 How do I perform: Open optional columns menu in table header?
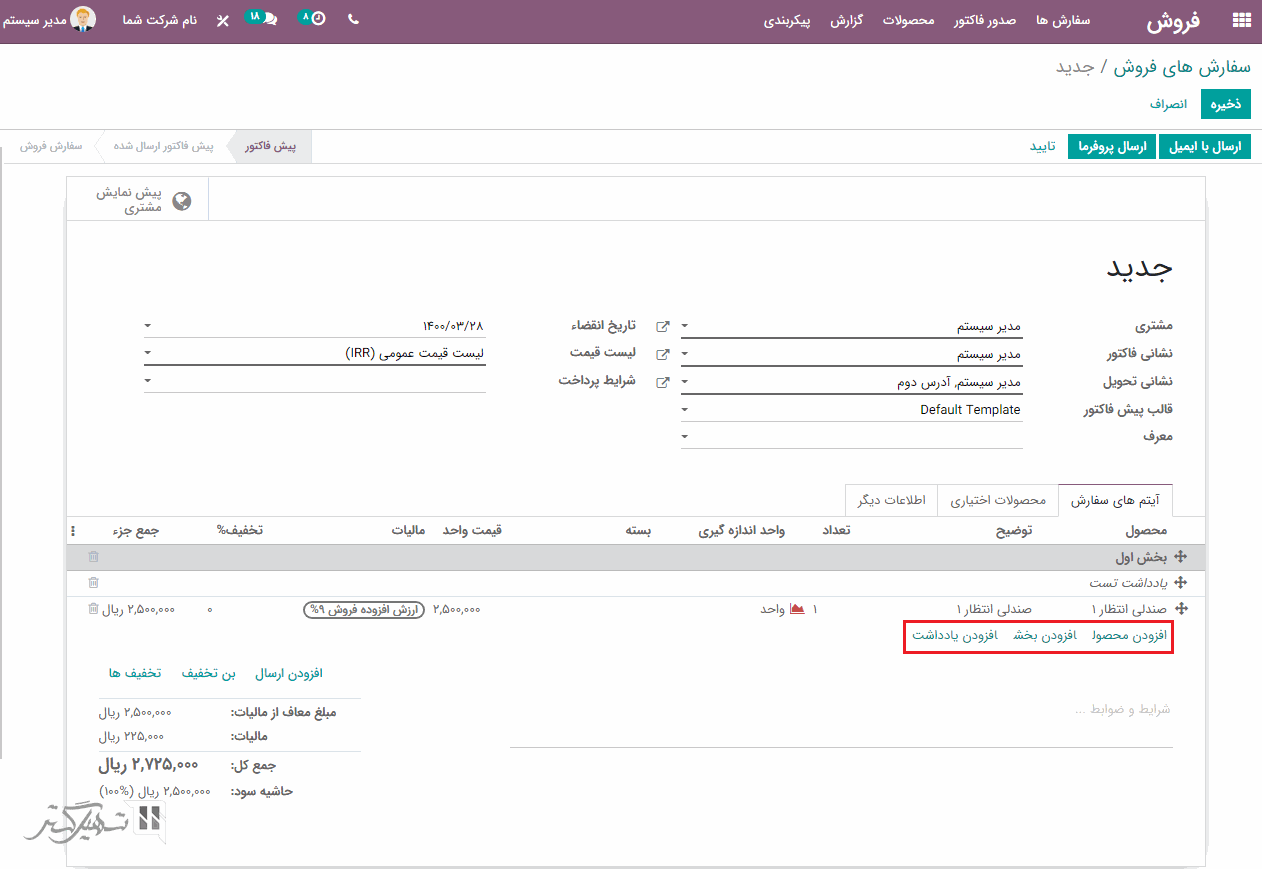pos(72,531)
